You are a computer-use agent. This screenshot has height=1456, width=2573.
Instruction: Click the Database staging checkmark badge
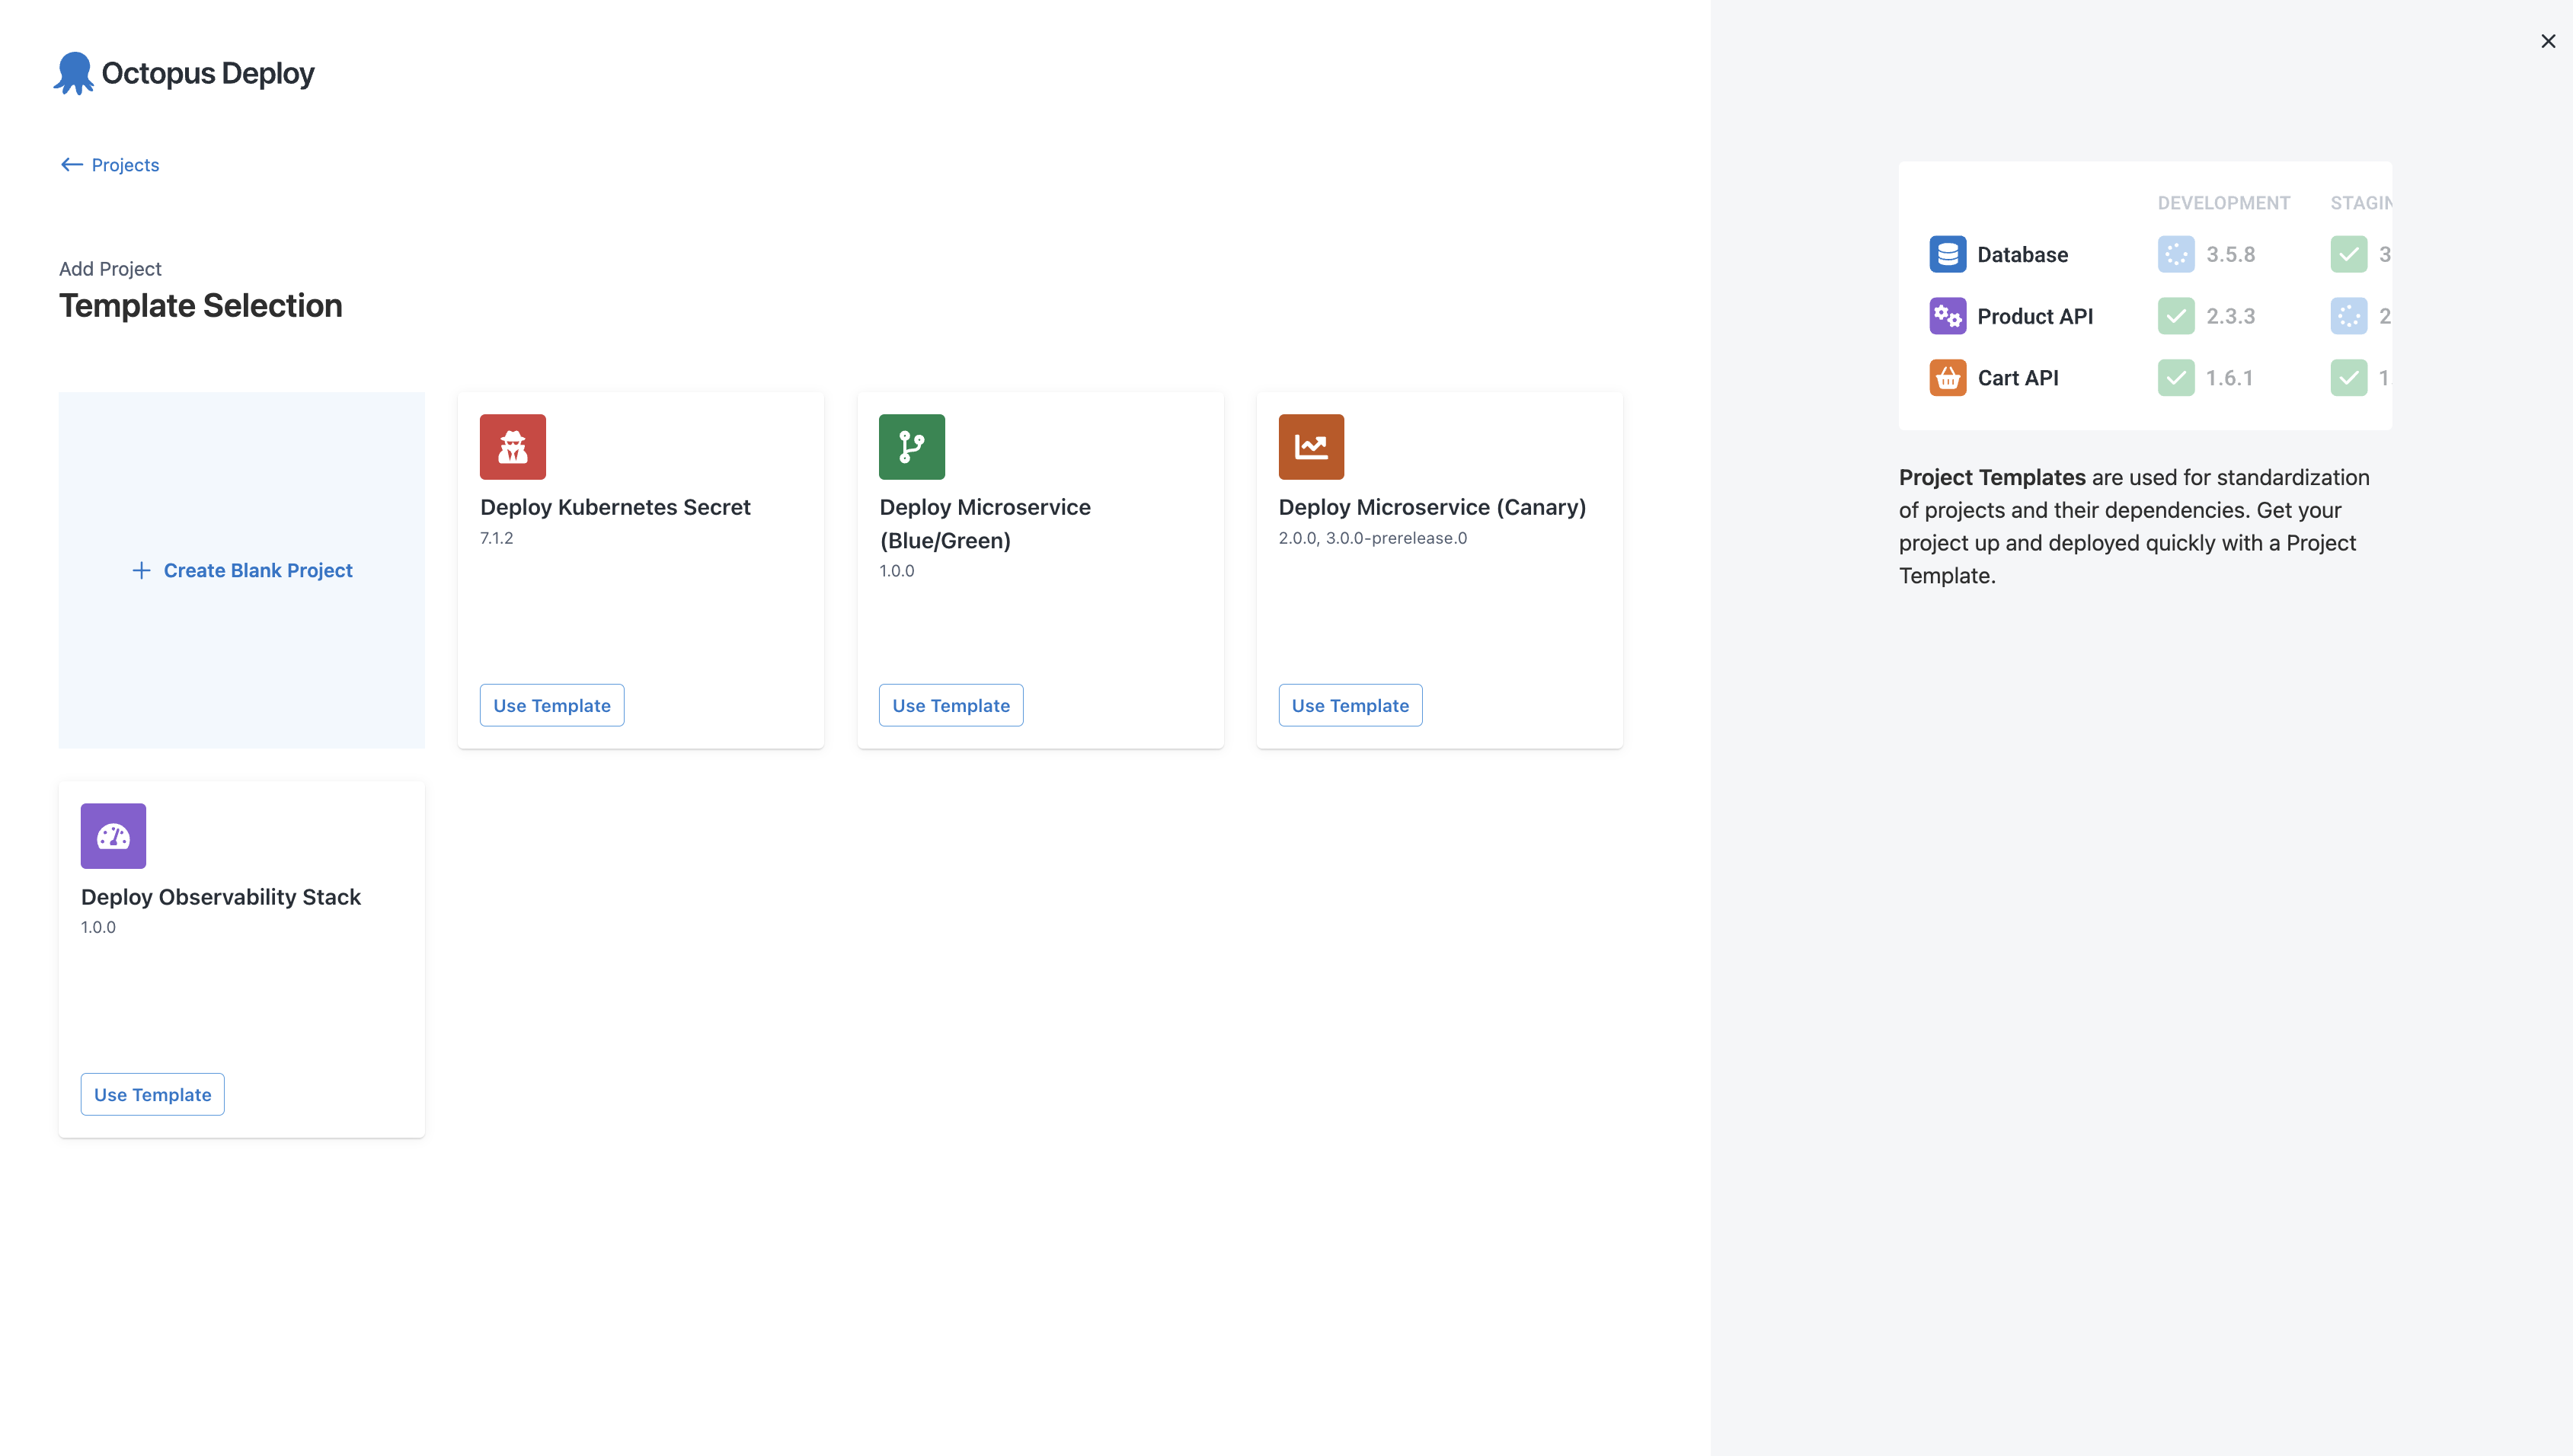coord(2350,254)
